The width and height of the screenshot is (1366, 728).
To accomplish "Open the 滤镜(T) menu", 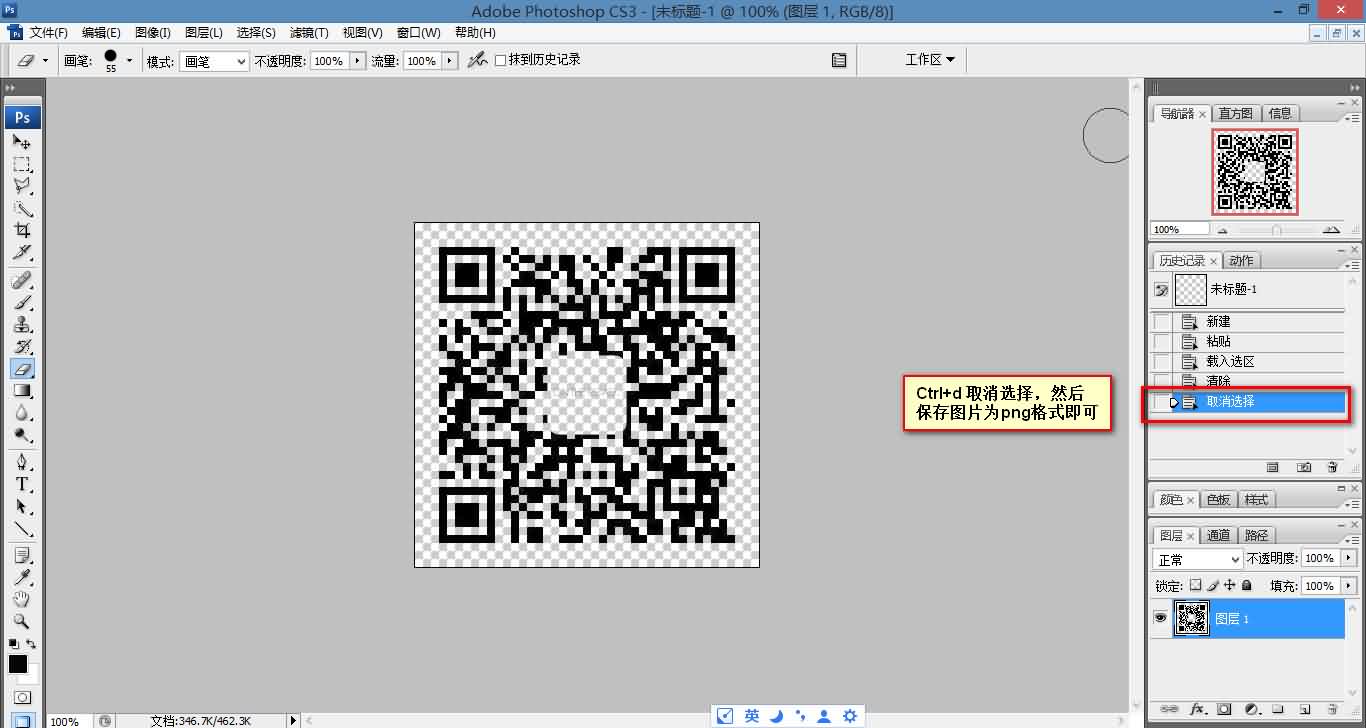I will pyautogui.click(x=309, y=33).
